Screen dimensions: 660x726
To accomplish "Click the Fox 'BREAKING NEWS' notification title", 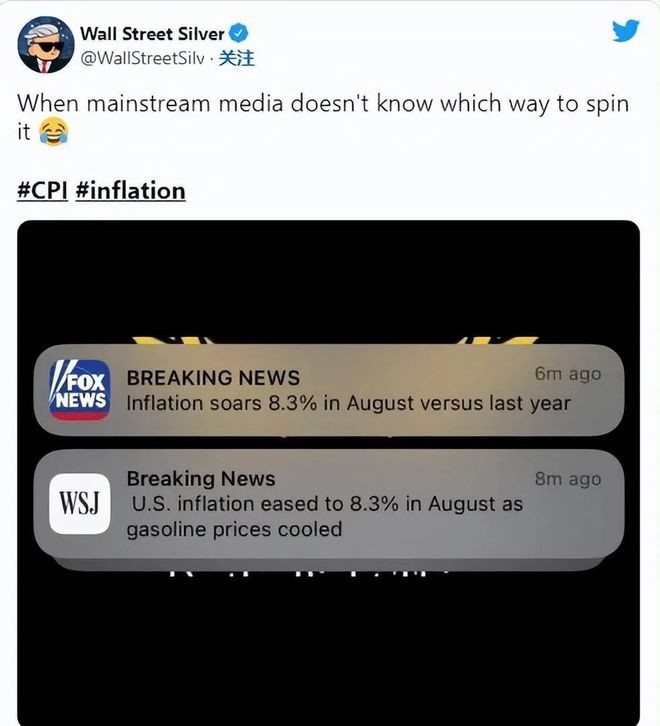I will click(213, 377).
